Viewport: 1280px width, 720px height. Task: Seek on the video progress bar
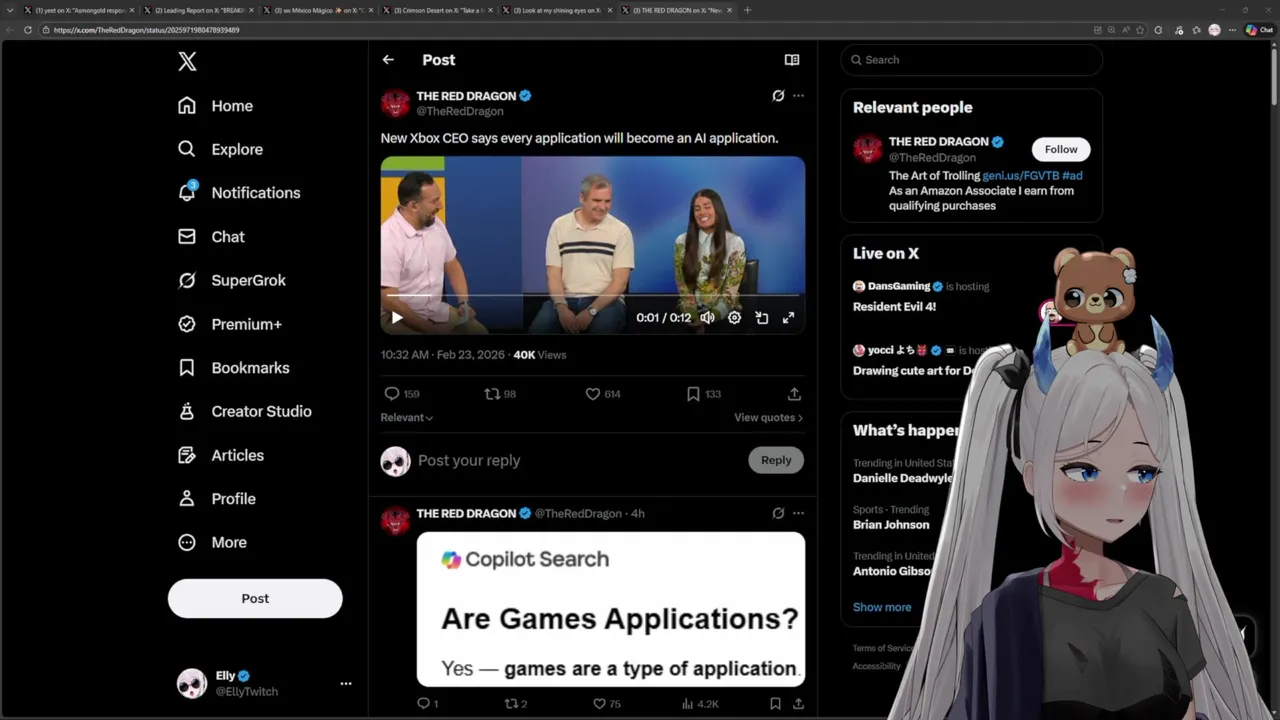(593, 296)
